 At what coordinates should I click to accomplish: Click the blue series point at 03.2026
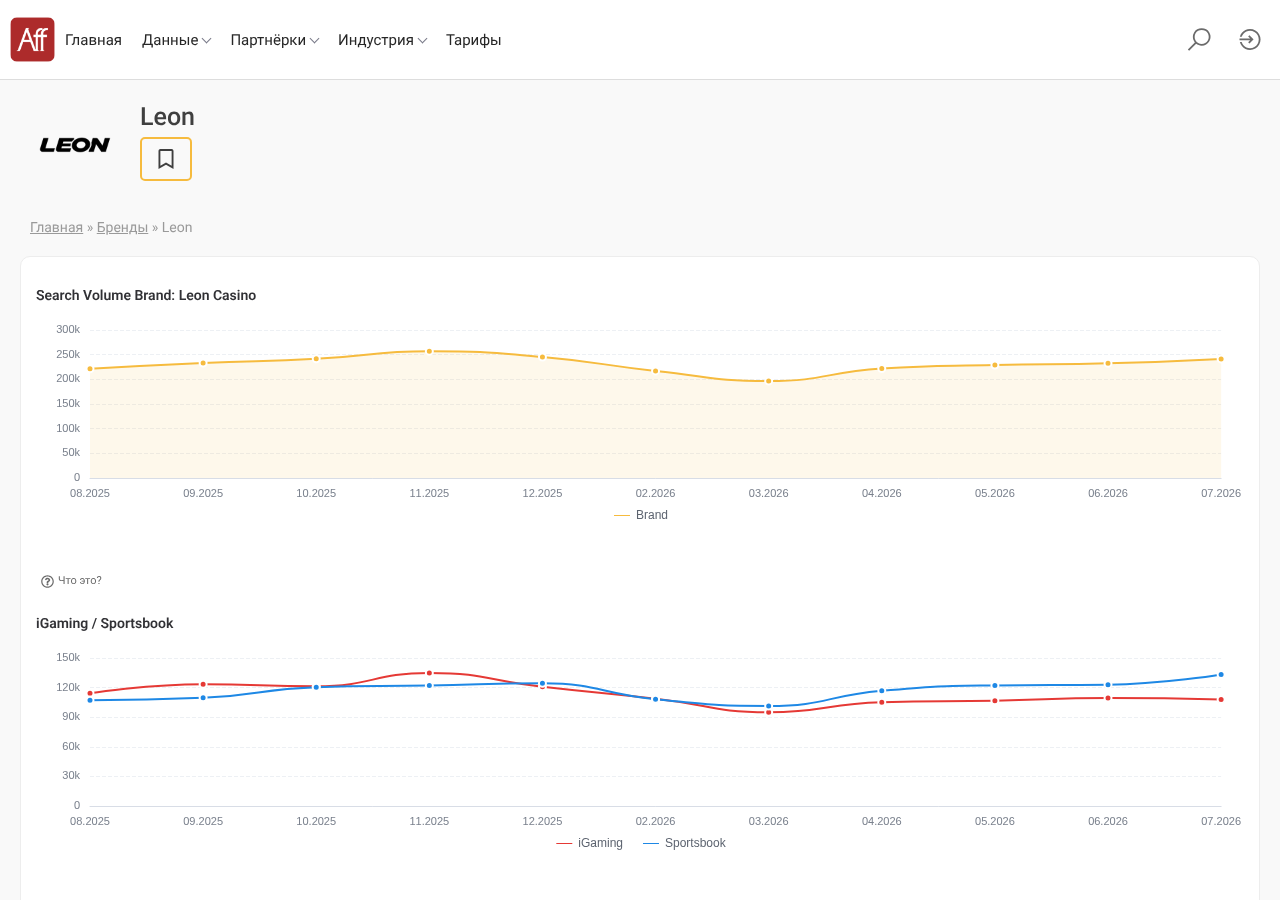click(769, 706)
